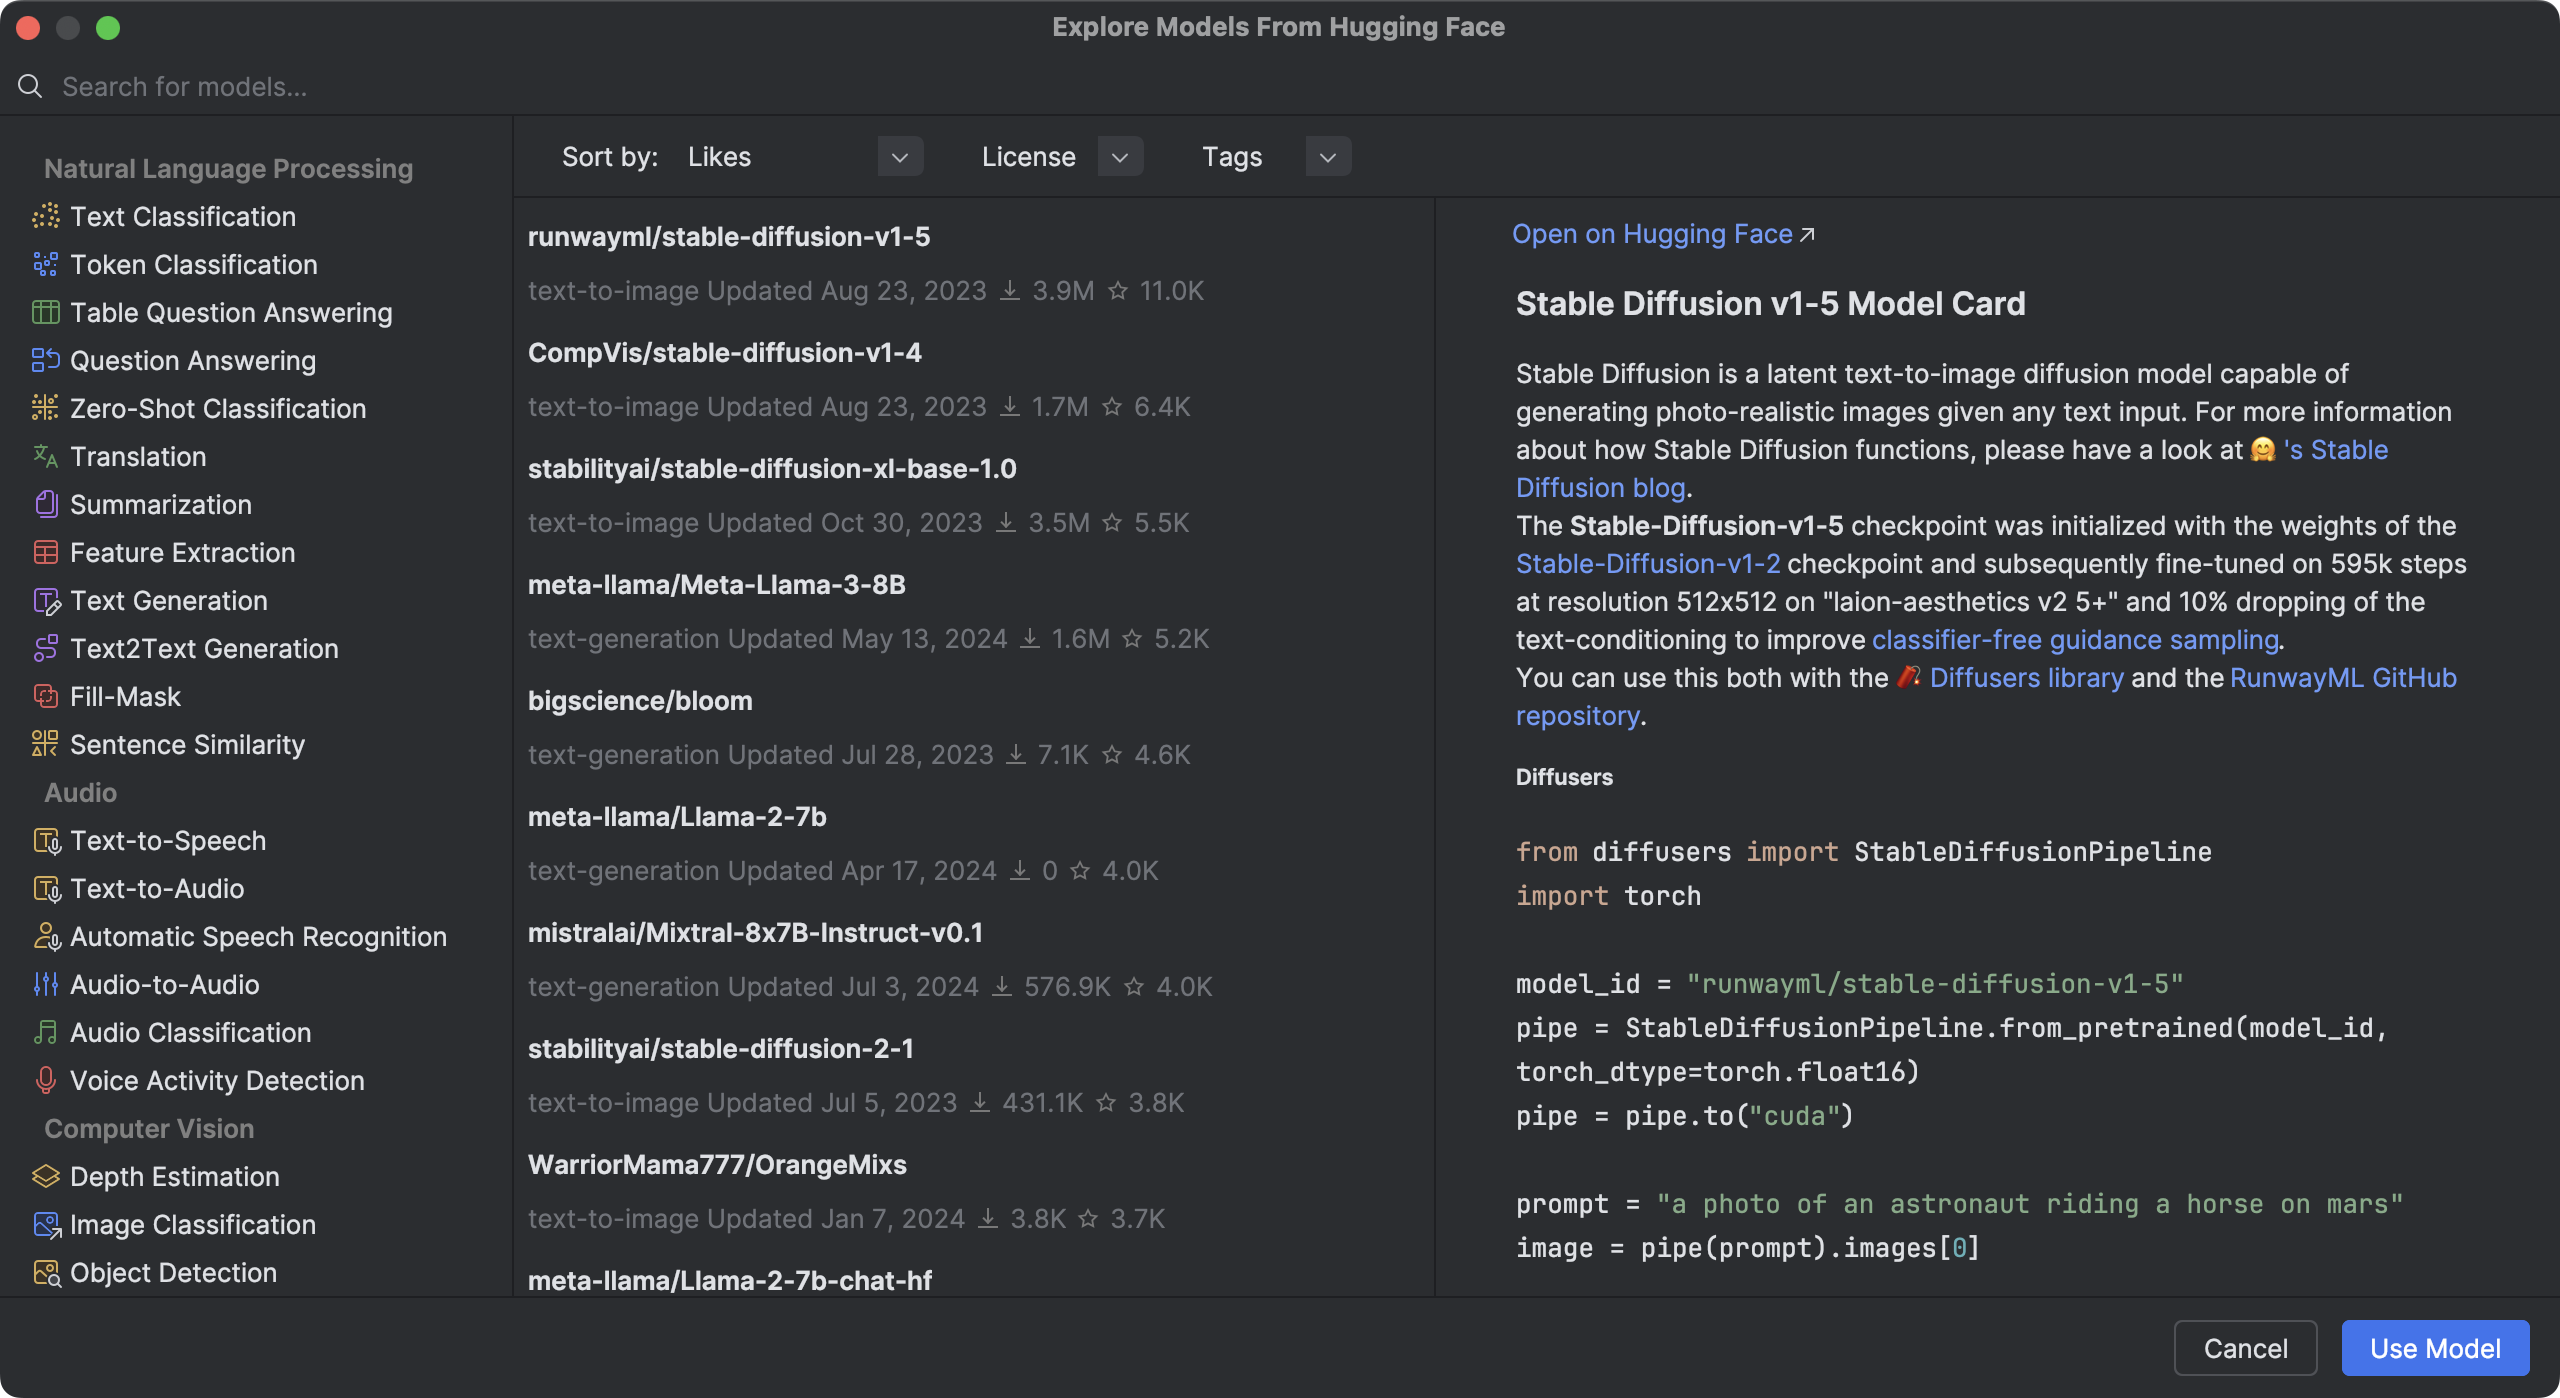2560x1398 pixels.
Task: Click the Use Model button
Action: pyautogui.click(x=2434, y=1347)
